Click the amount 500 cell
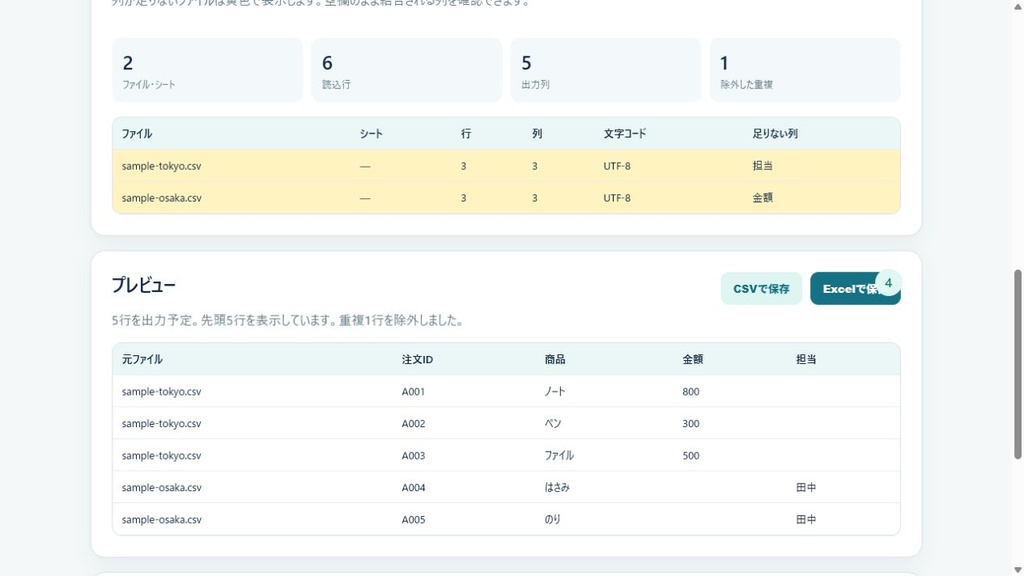Screen dimensions: 1024x576 (x=691, y=456)
